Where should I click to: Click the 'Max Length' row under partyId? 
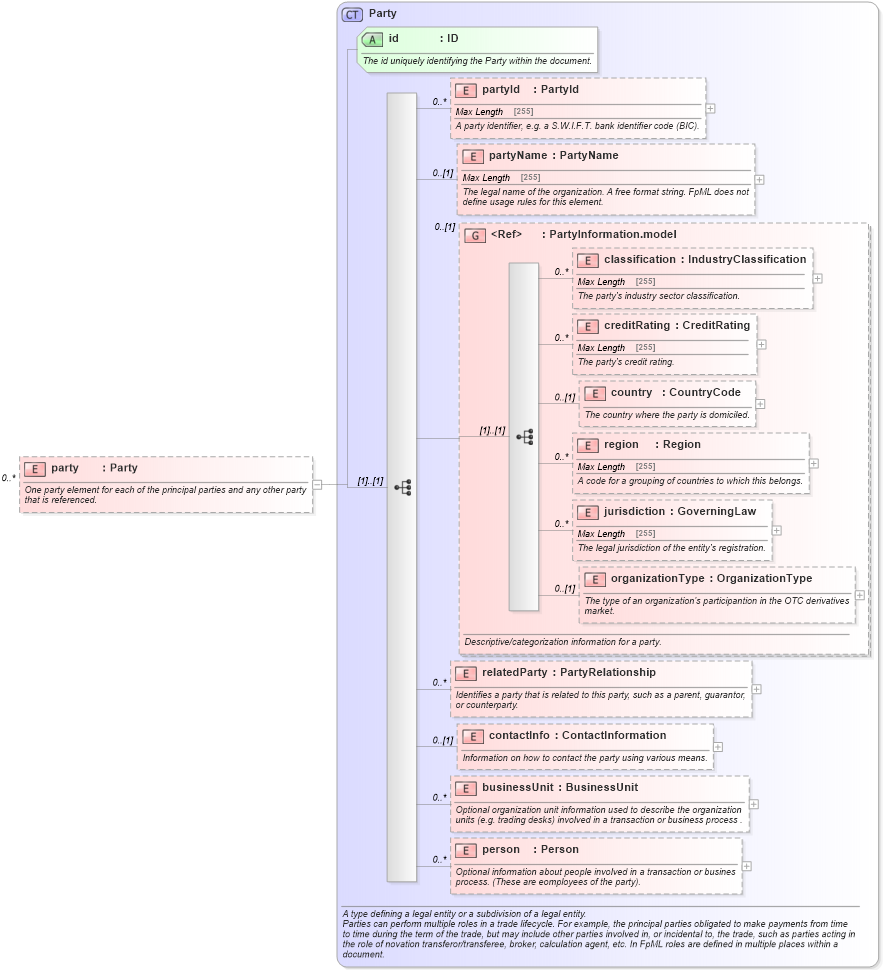[578, 111]
